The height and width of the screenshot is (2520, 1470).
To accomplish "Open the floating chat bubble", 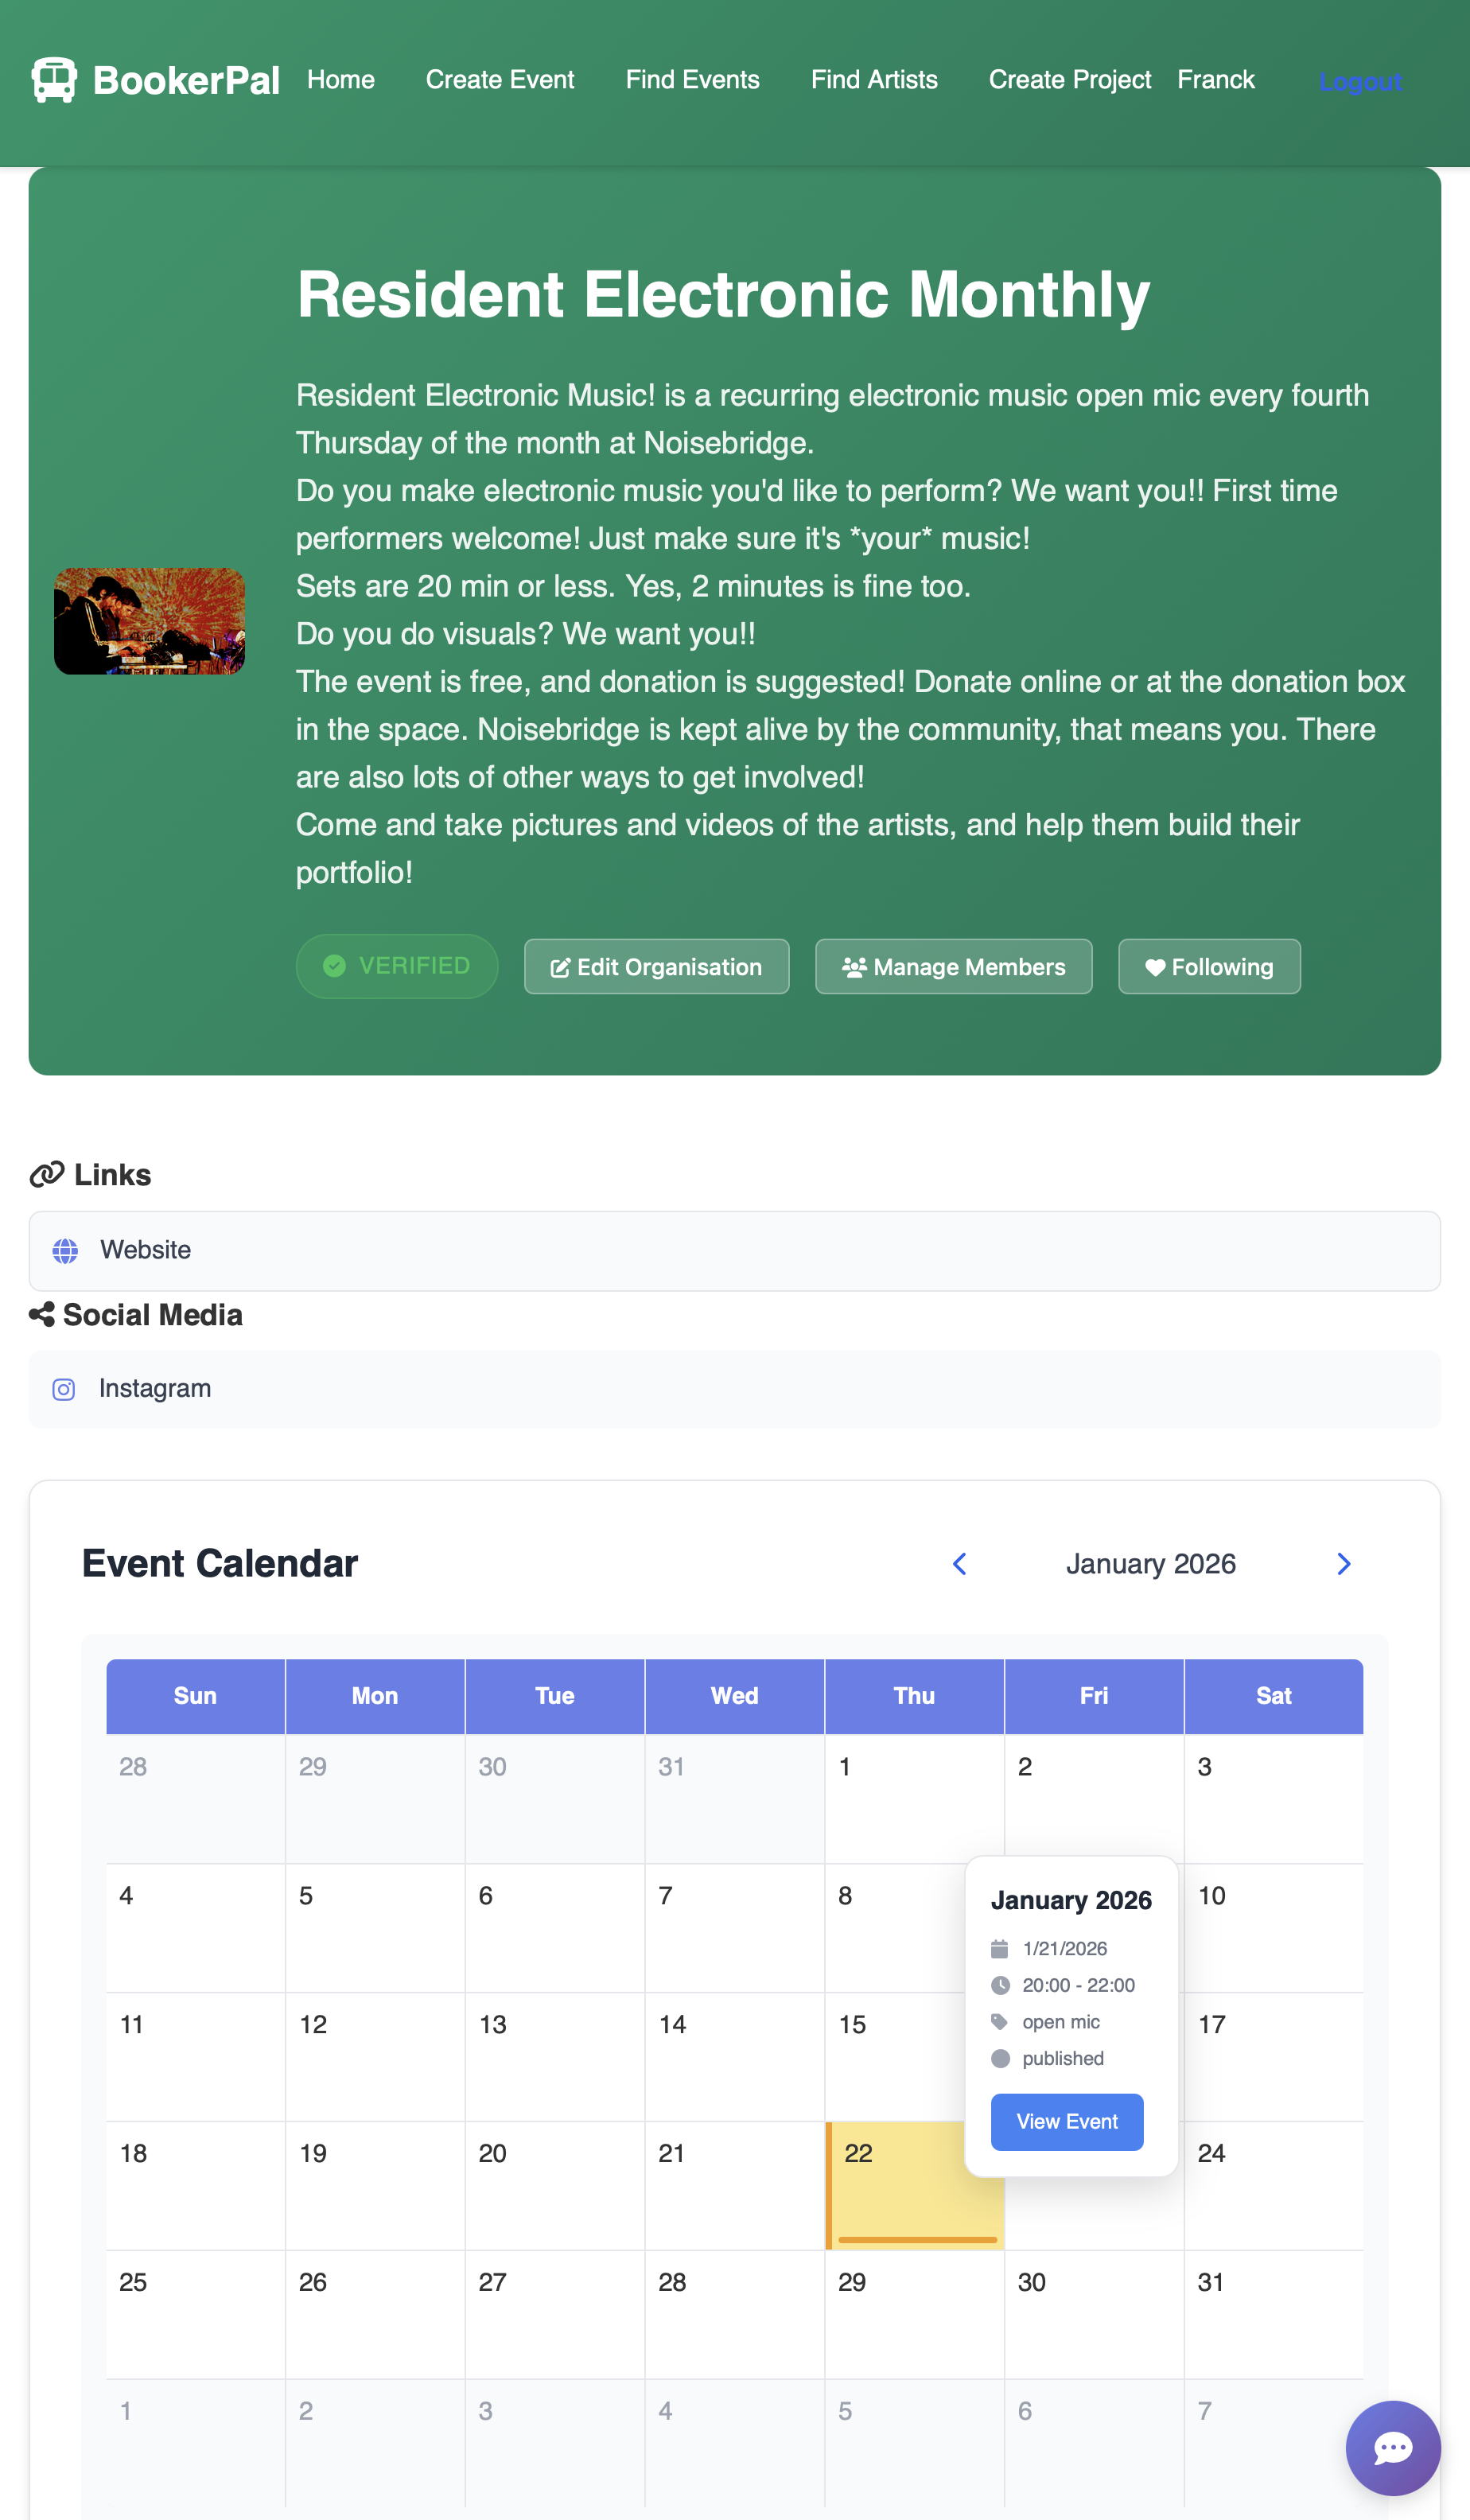I will click(1392, 2449).
